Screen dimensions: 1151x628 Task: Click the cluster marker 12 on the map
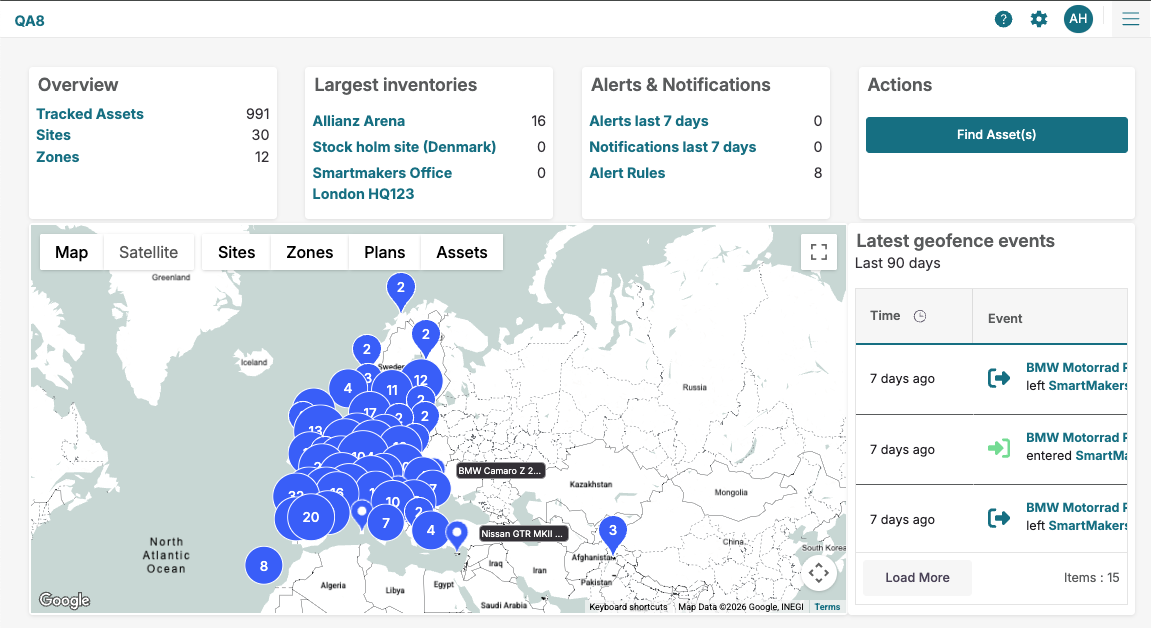point(421,379)
